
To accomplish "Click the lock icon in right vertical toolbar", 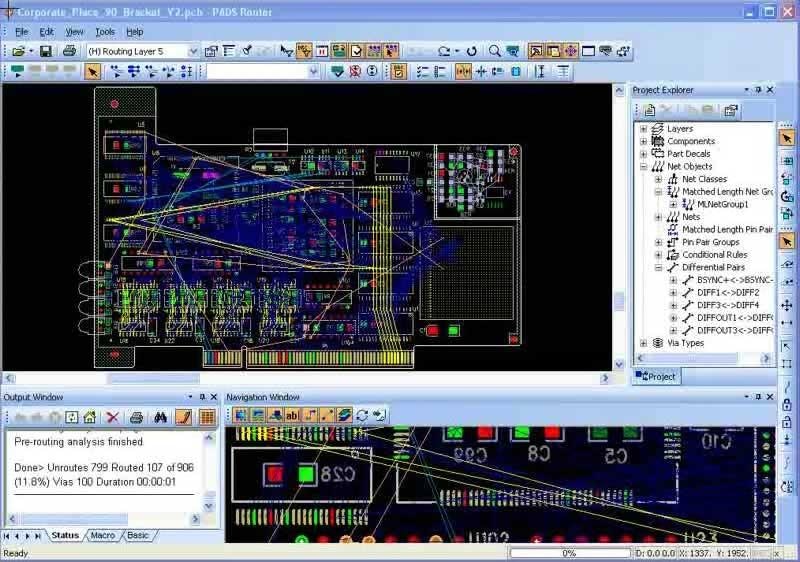I will [x=787, y=405].
